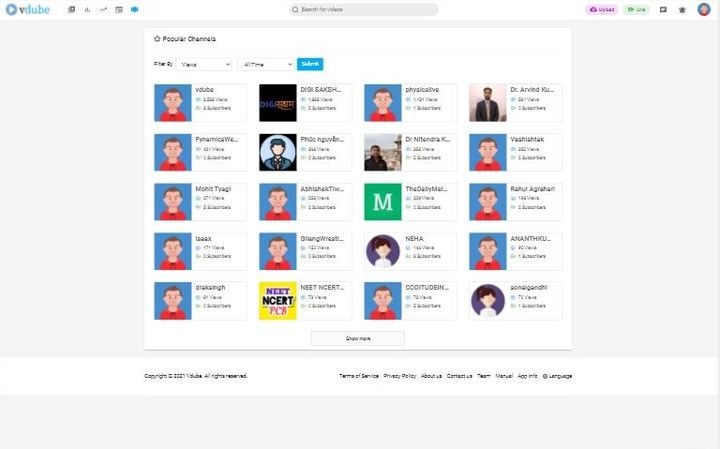Open the sonalgandhi channel avatar
The width and height of the screenshot is (720, 449).
[488, 301]
